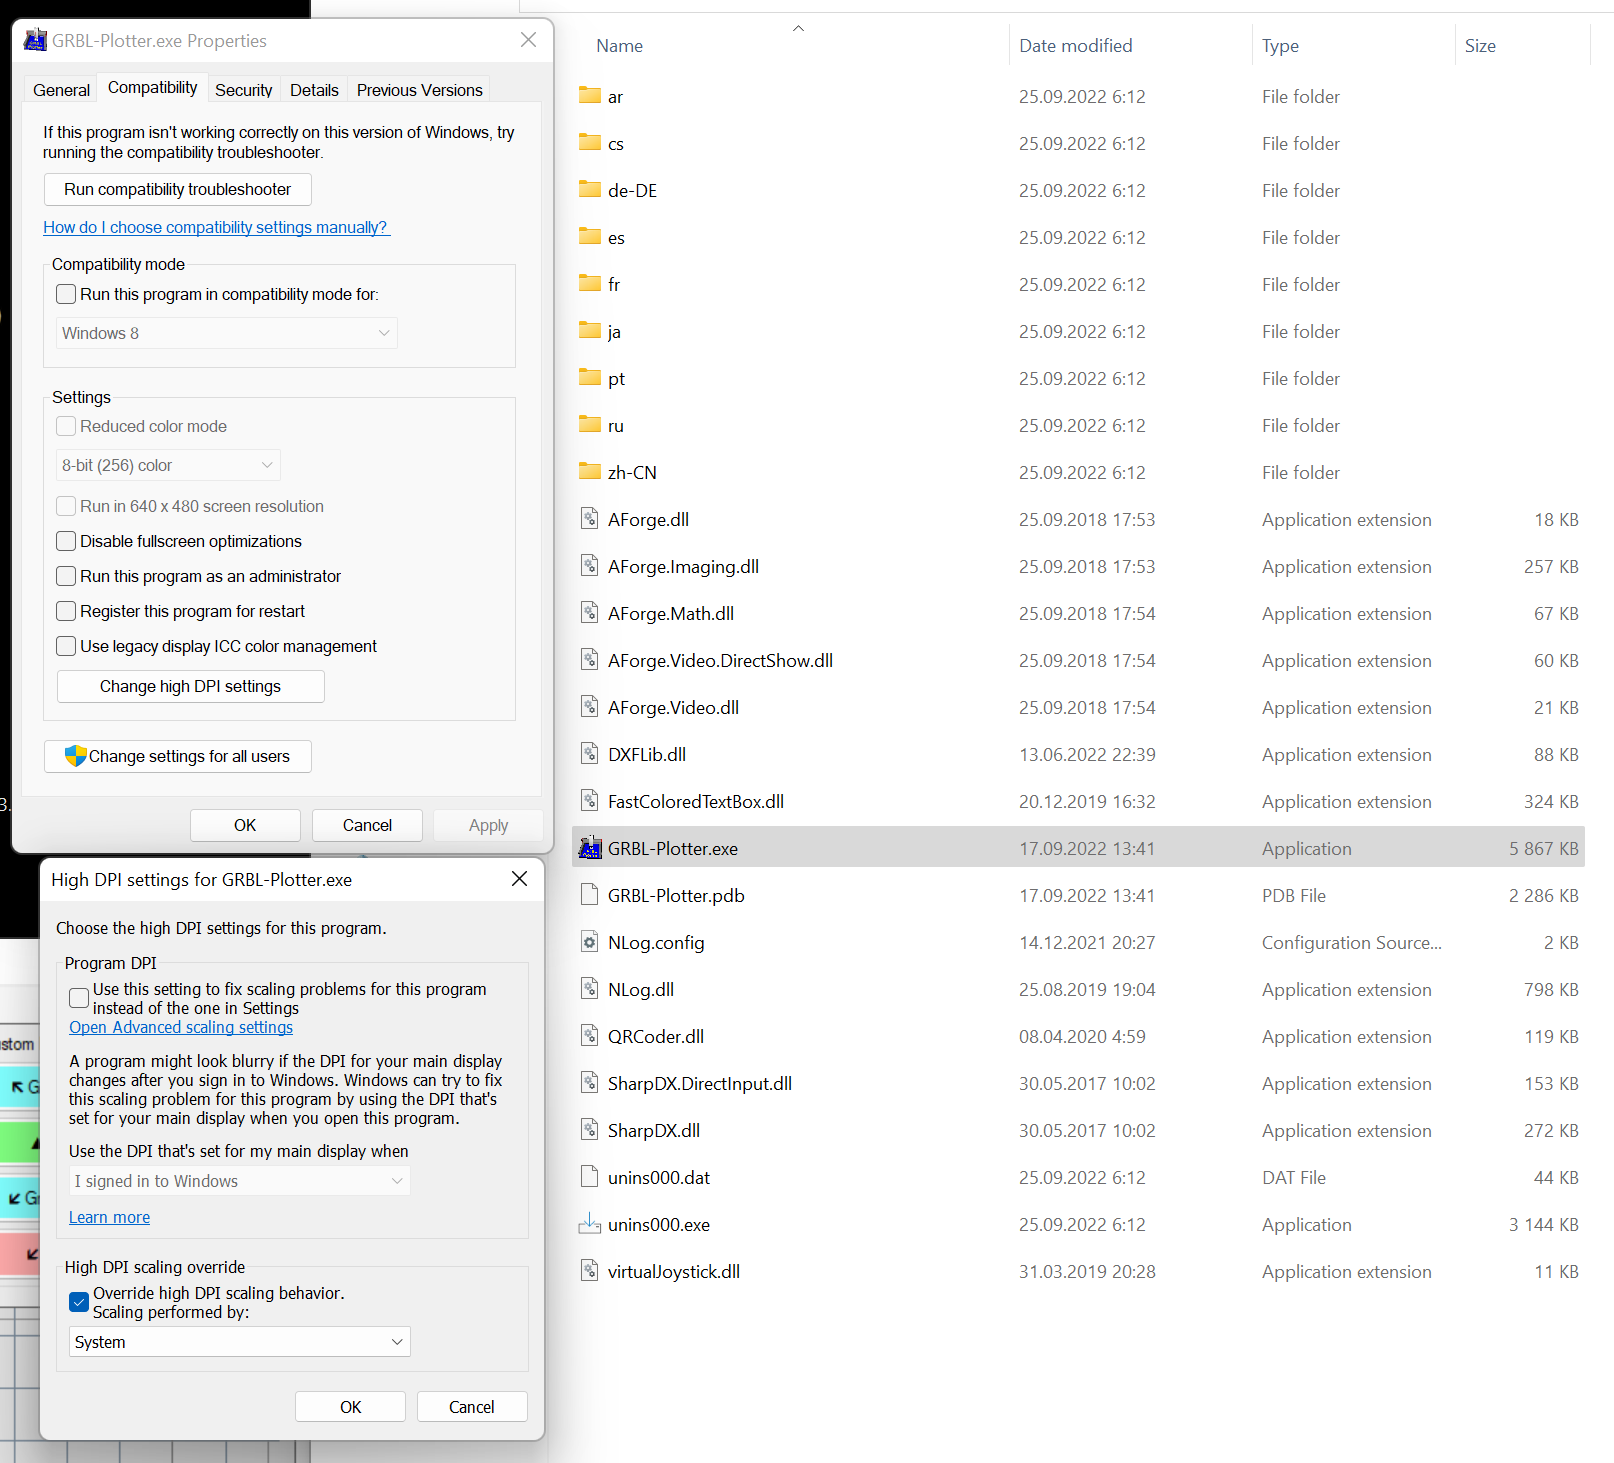The image size is (1614, 1463).
Task: Uncheck Override high DPI scaling behavior
Action: point(79,1302)
